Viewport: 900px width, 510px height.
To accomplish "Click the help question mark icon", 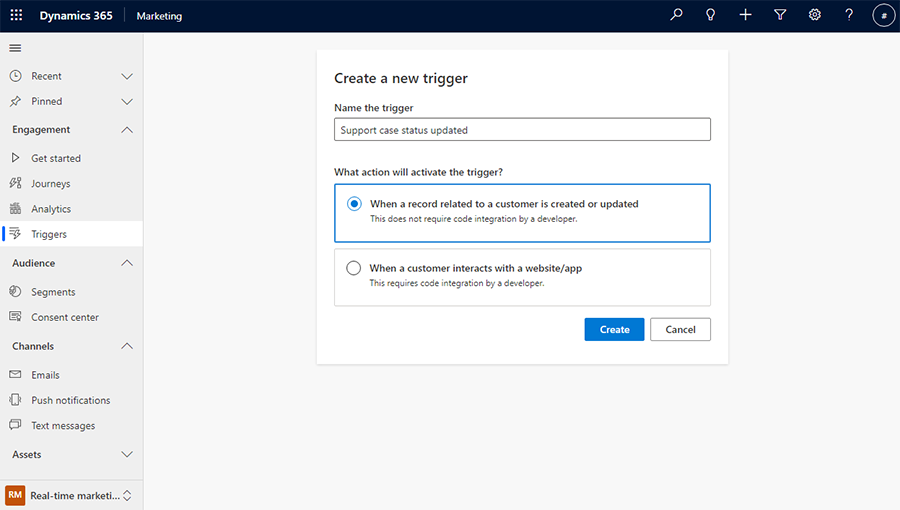I will pos(849,16).
